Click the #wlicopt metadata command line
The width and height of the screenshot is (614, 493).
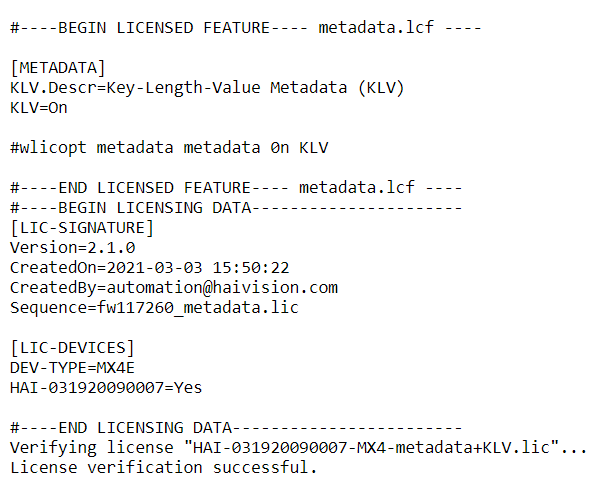[x=169, y=148]
